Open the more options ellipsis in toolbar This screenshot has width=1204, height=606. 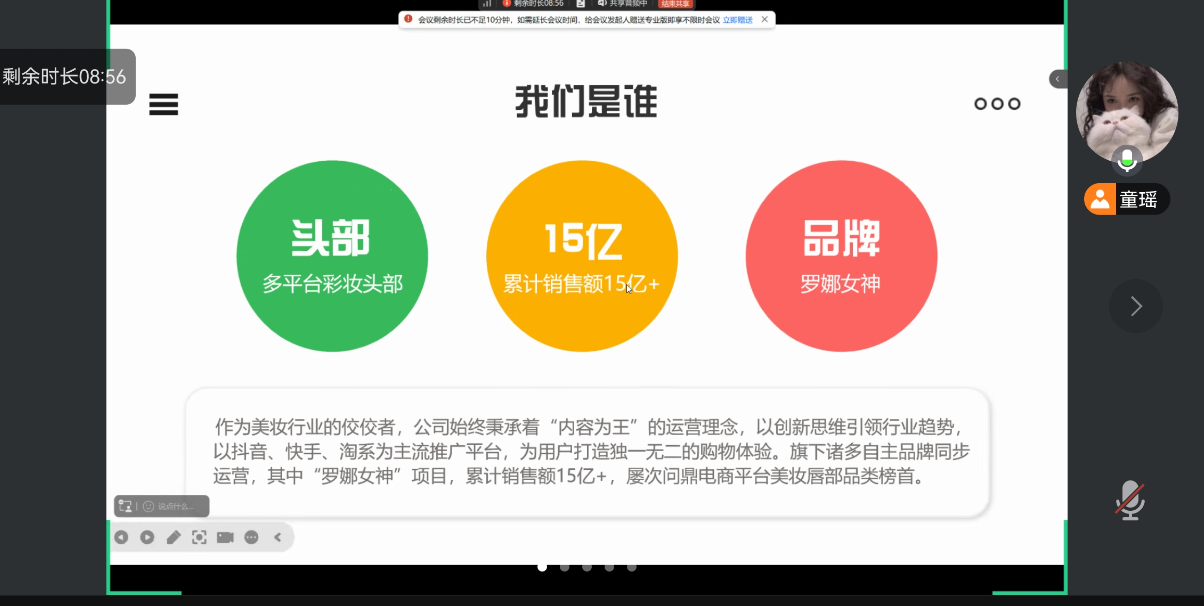[x=251, y=537]
